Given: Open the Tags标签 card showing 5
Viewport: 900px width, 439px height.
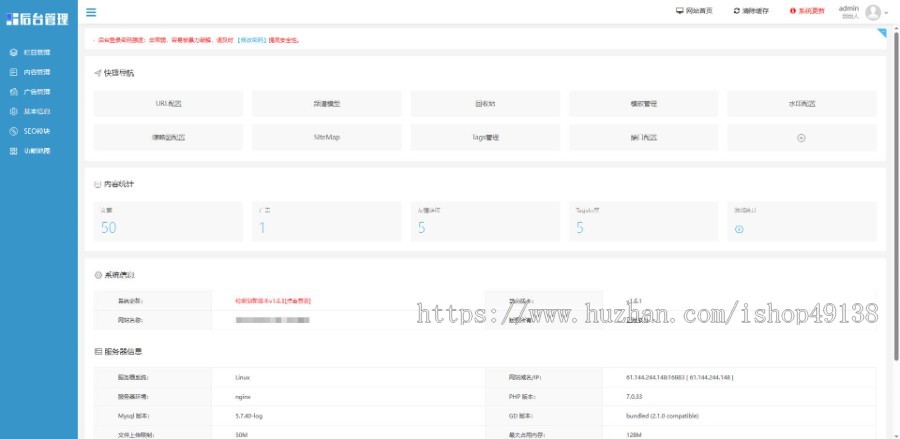Looking at the screenshot, I should point(643,222).
